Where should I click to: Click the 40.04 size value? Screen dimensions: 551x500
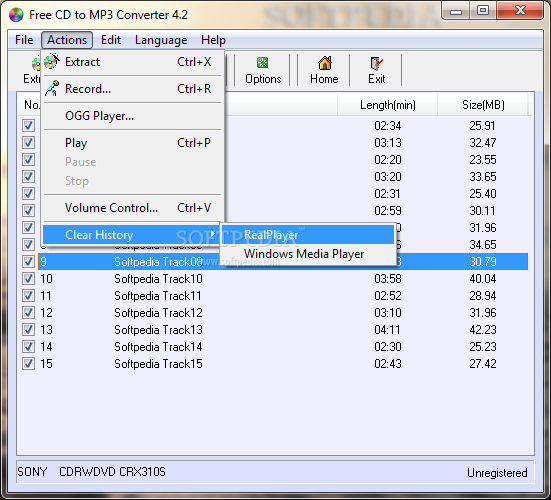click(x=482, y=279)
